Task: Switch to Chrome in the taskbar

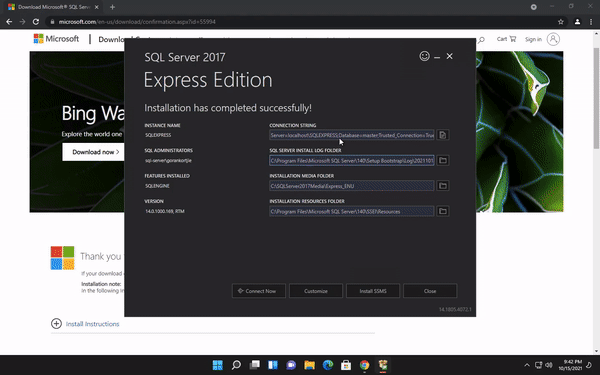Action: click(x=364, y=365)
